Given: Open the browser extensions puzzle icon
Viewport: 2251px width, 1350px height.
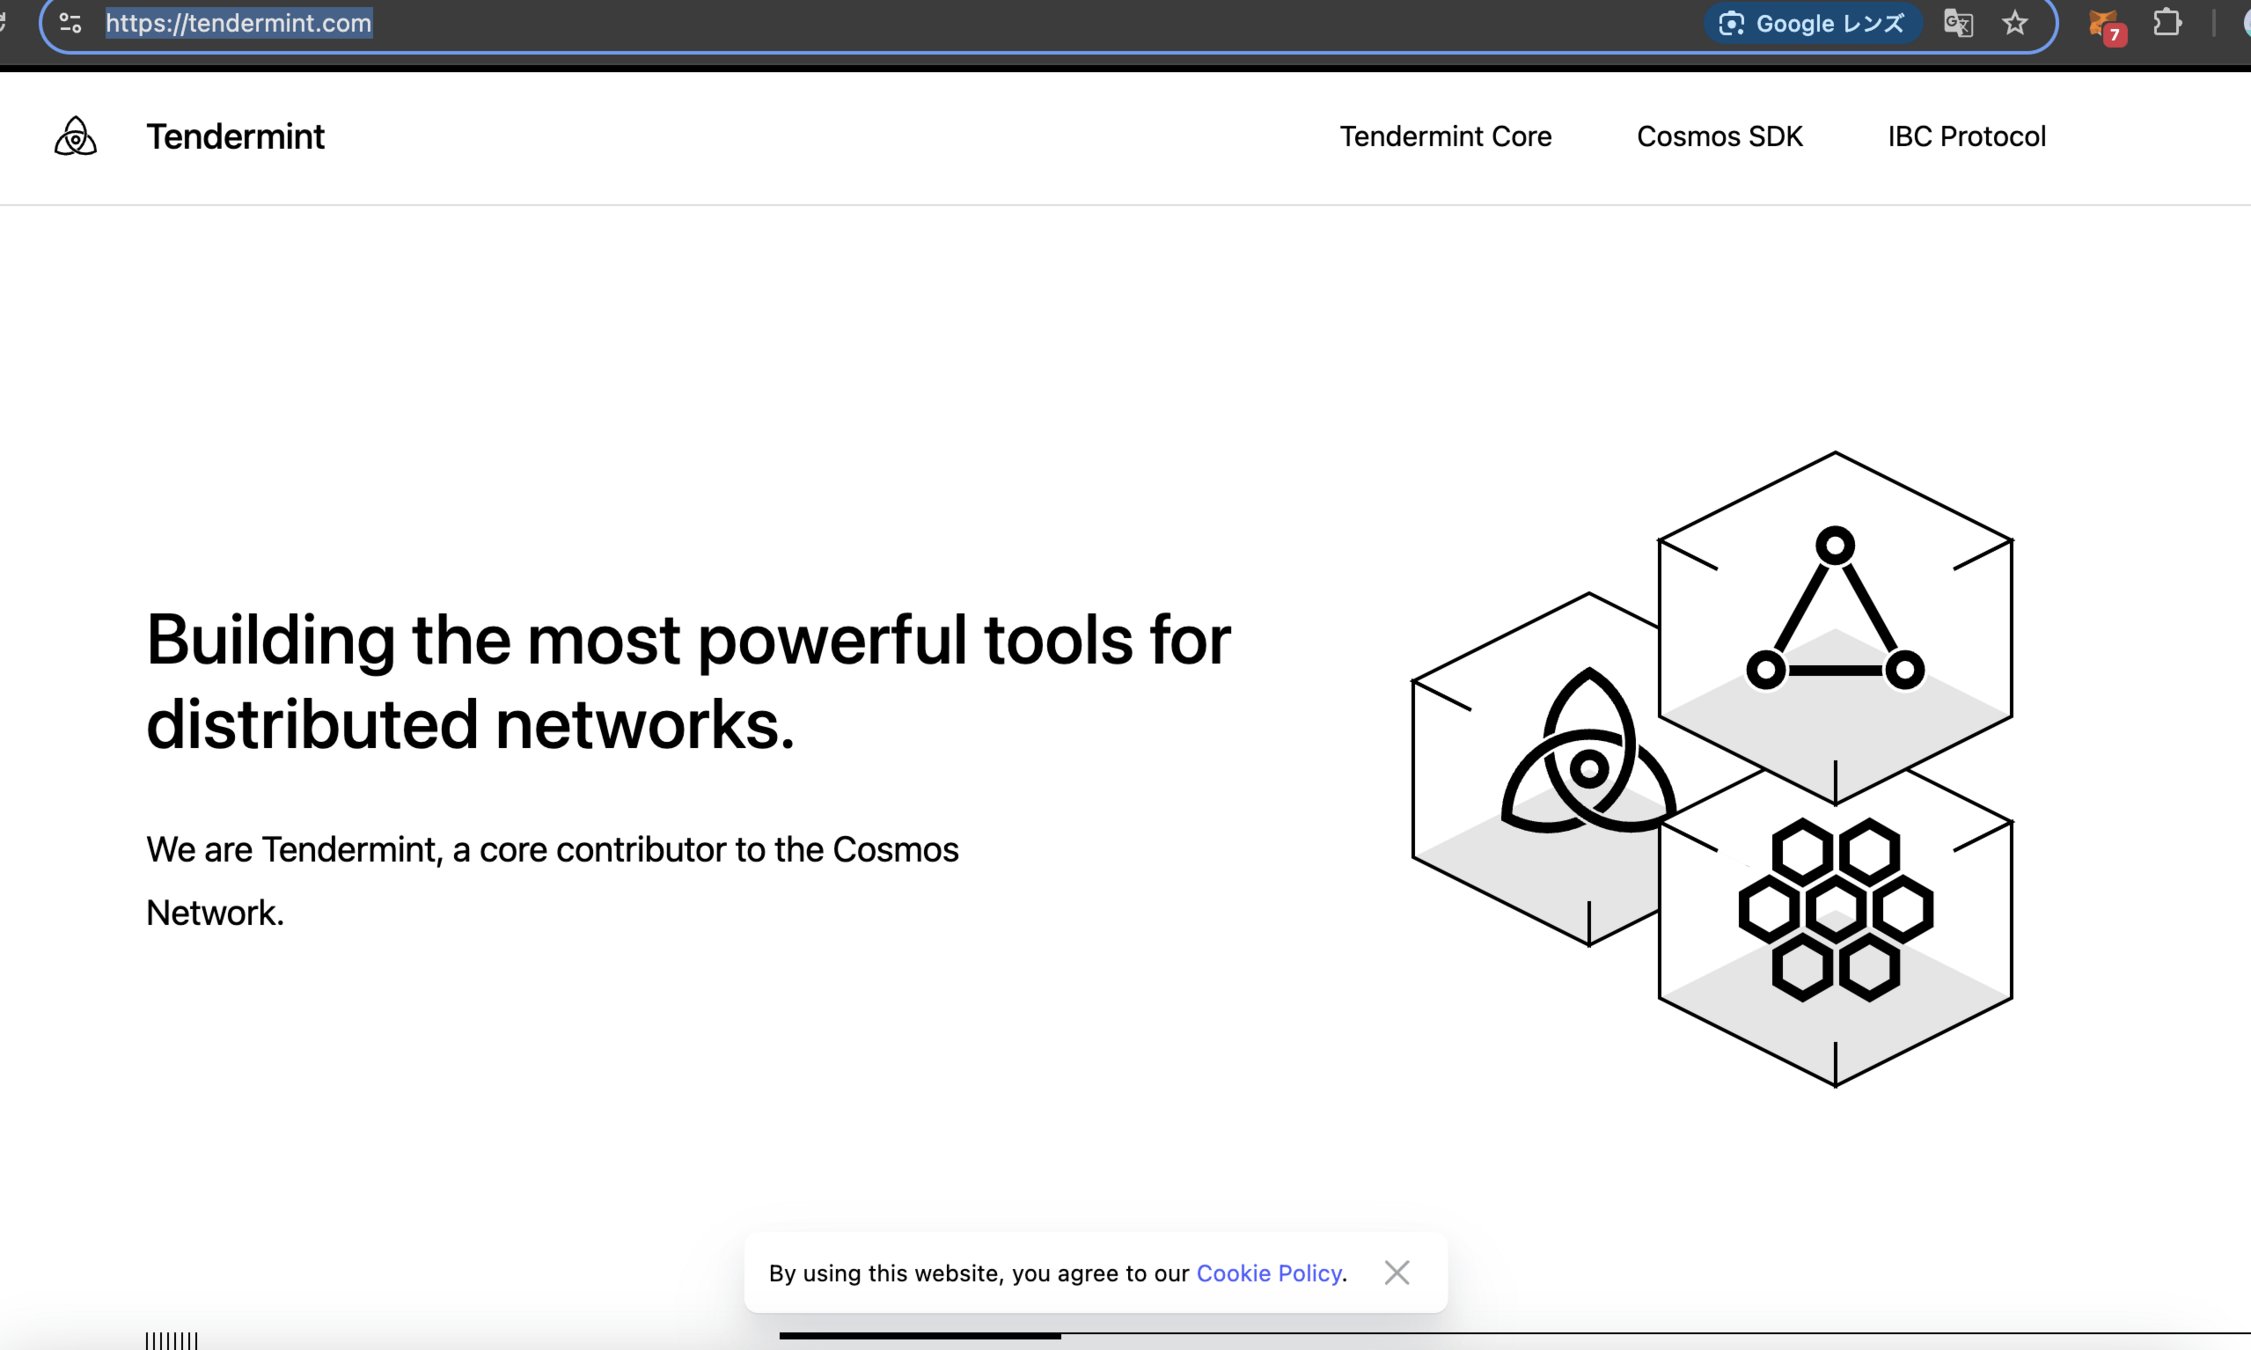Looking at the screenshot, I should point(2167,23).
